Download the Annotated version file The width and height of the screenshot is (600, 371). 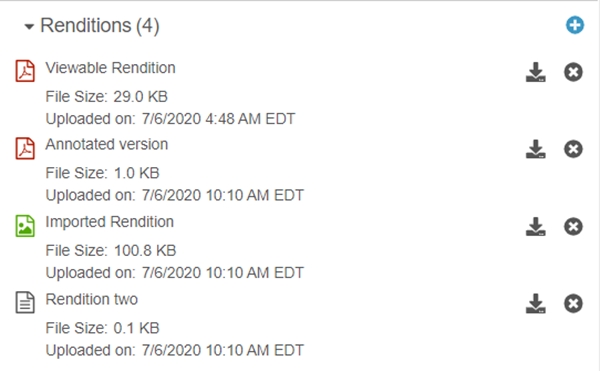(x=536, y=149)
